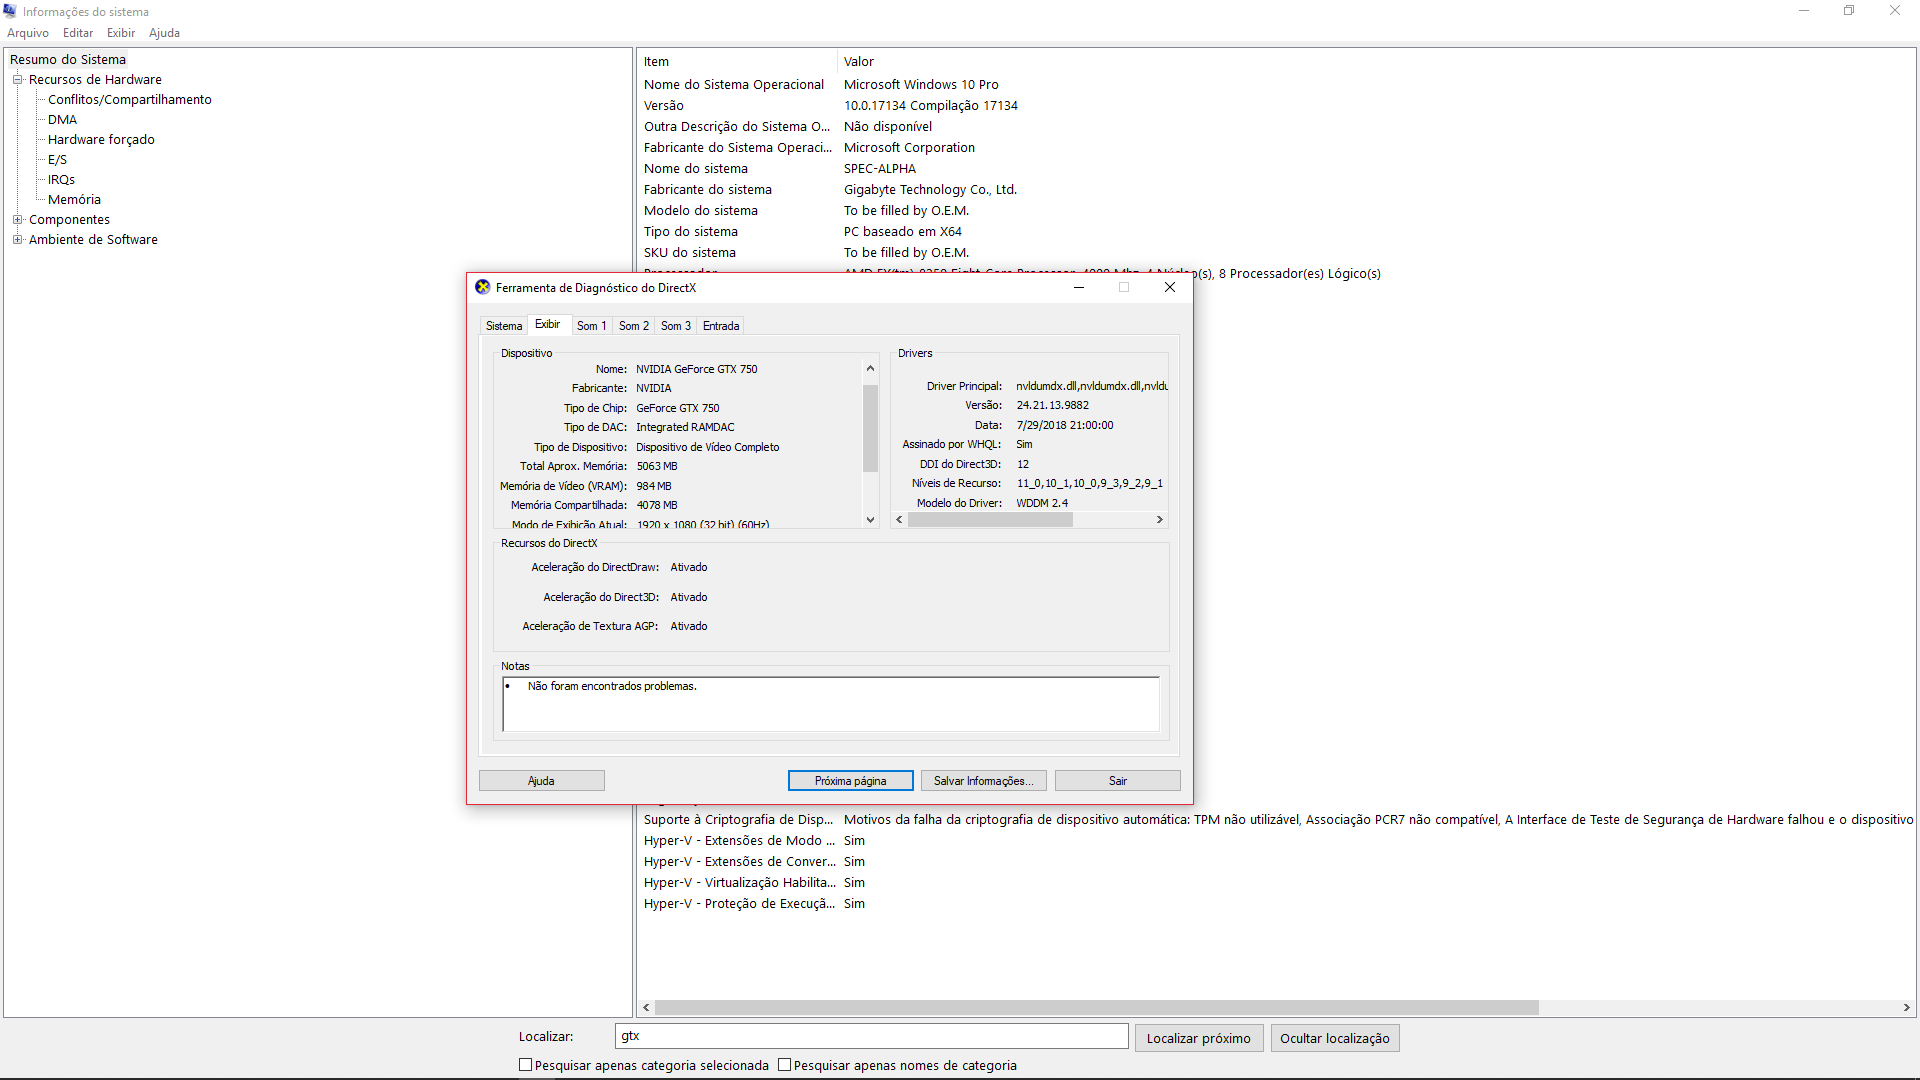Click the Ajuda button in DirectX dialog

pyautogui.click(x=542, y=781)
